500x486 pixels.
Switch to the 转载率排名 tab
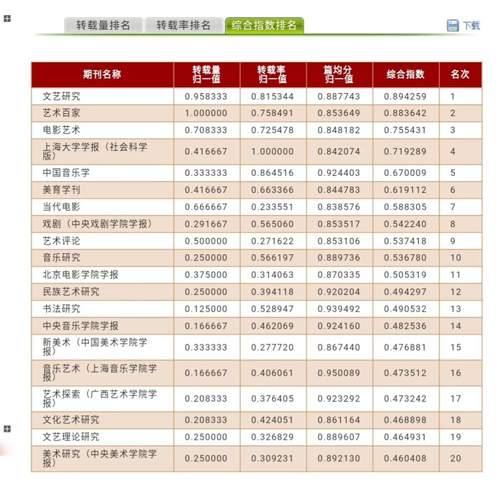coord(184,25)
